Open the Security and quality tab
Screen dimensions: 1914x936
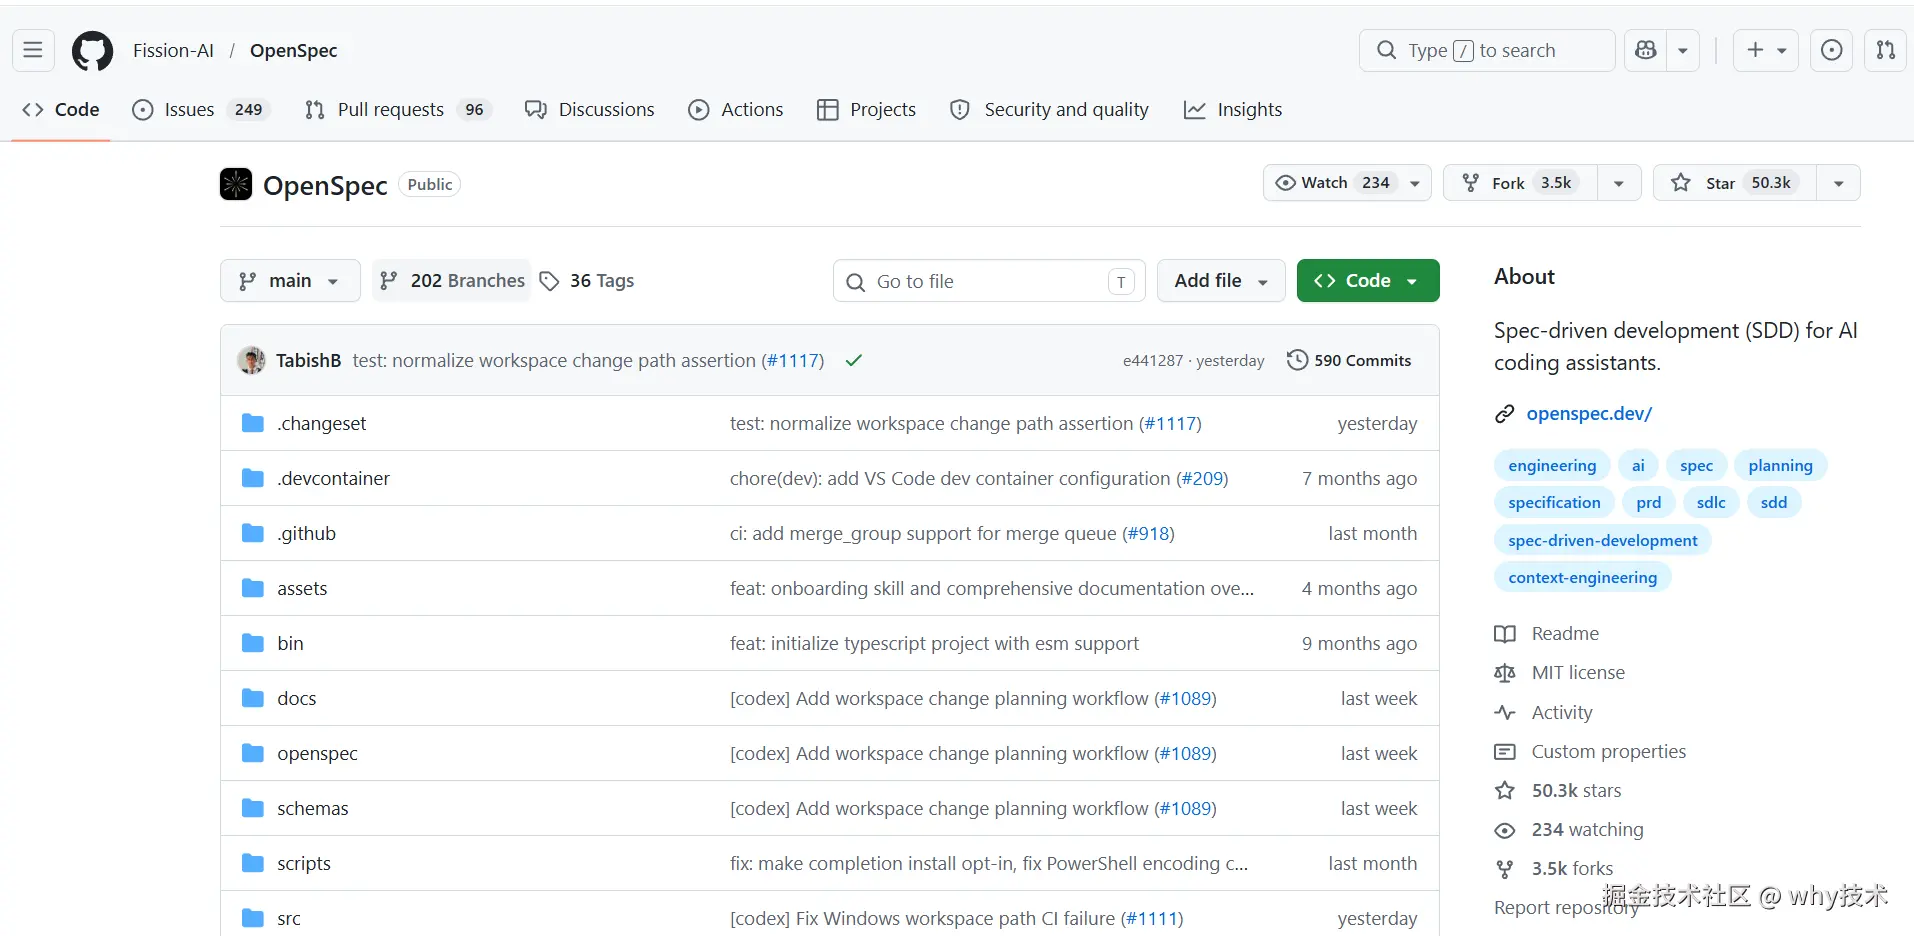[x=1049, y=109]
